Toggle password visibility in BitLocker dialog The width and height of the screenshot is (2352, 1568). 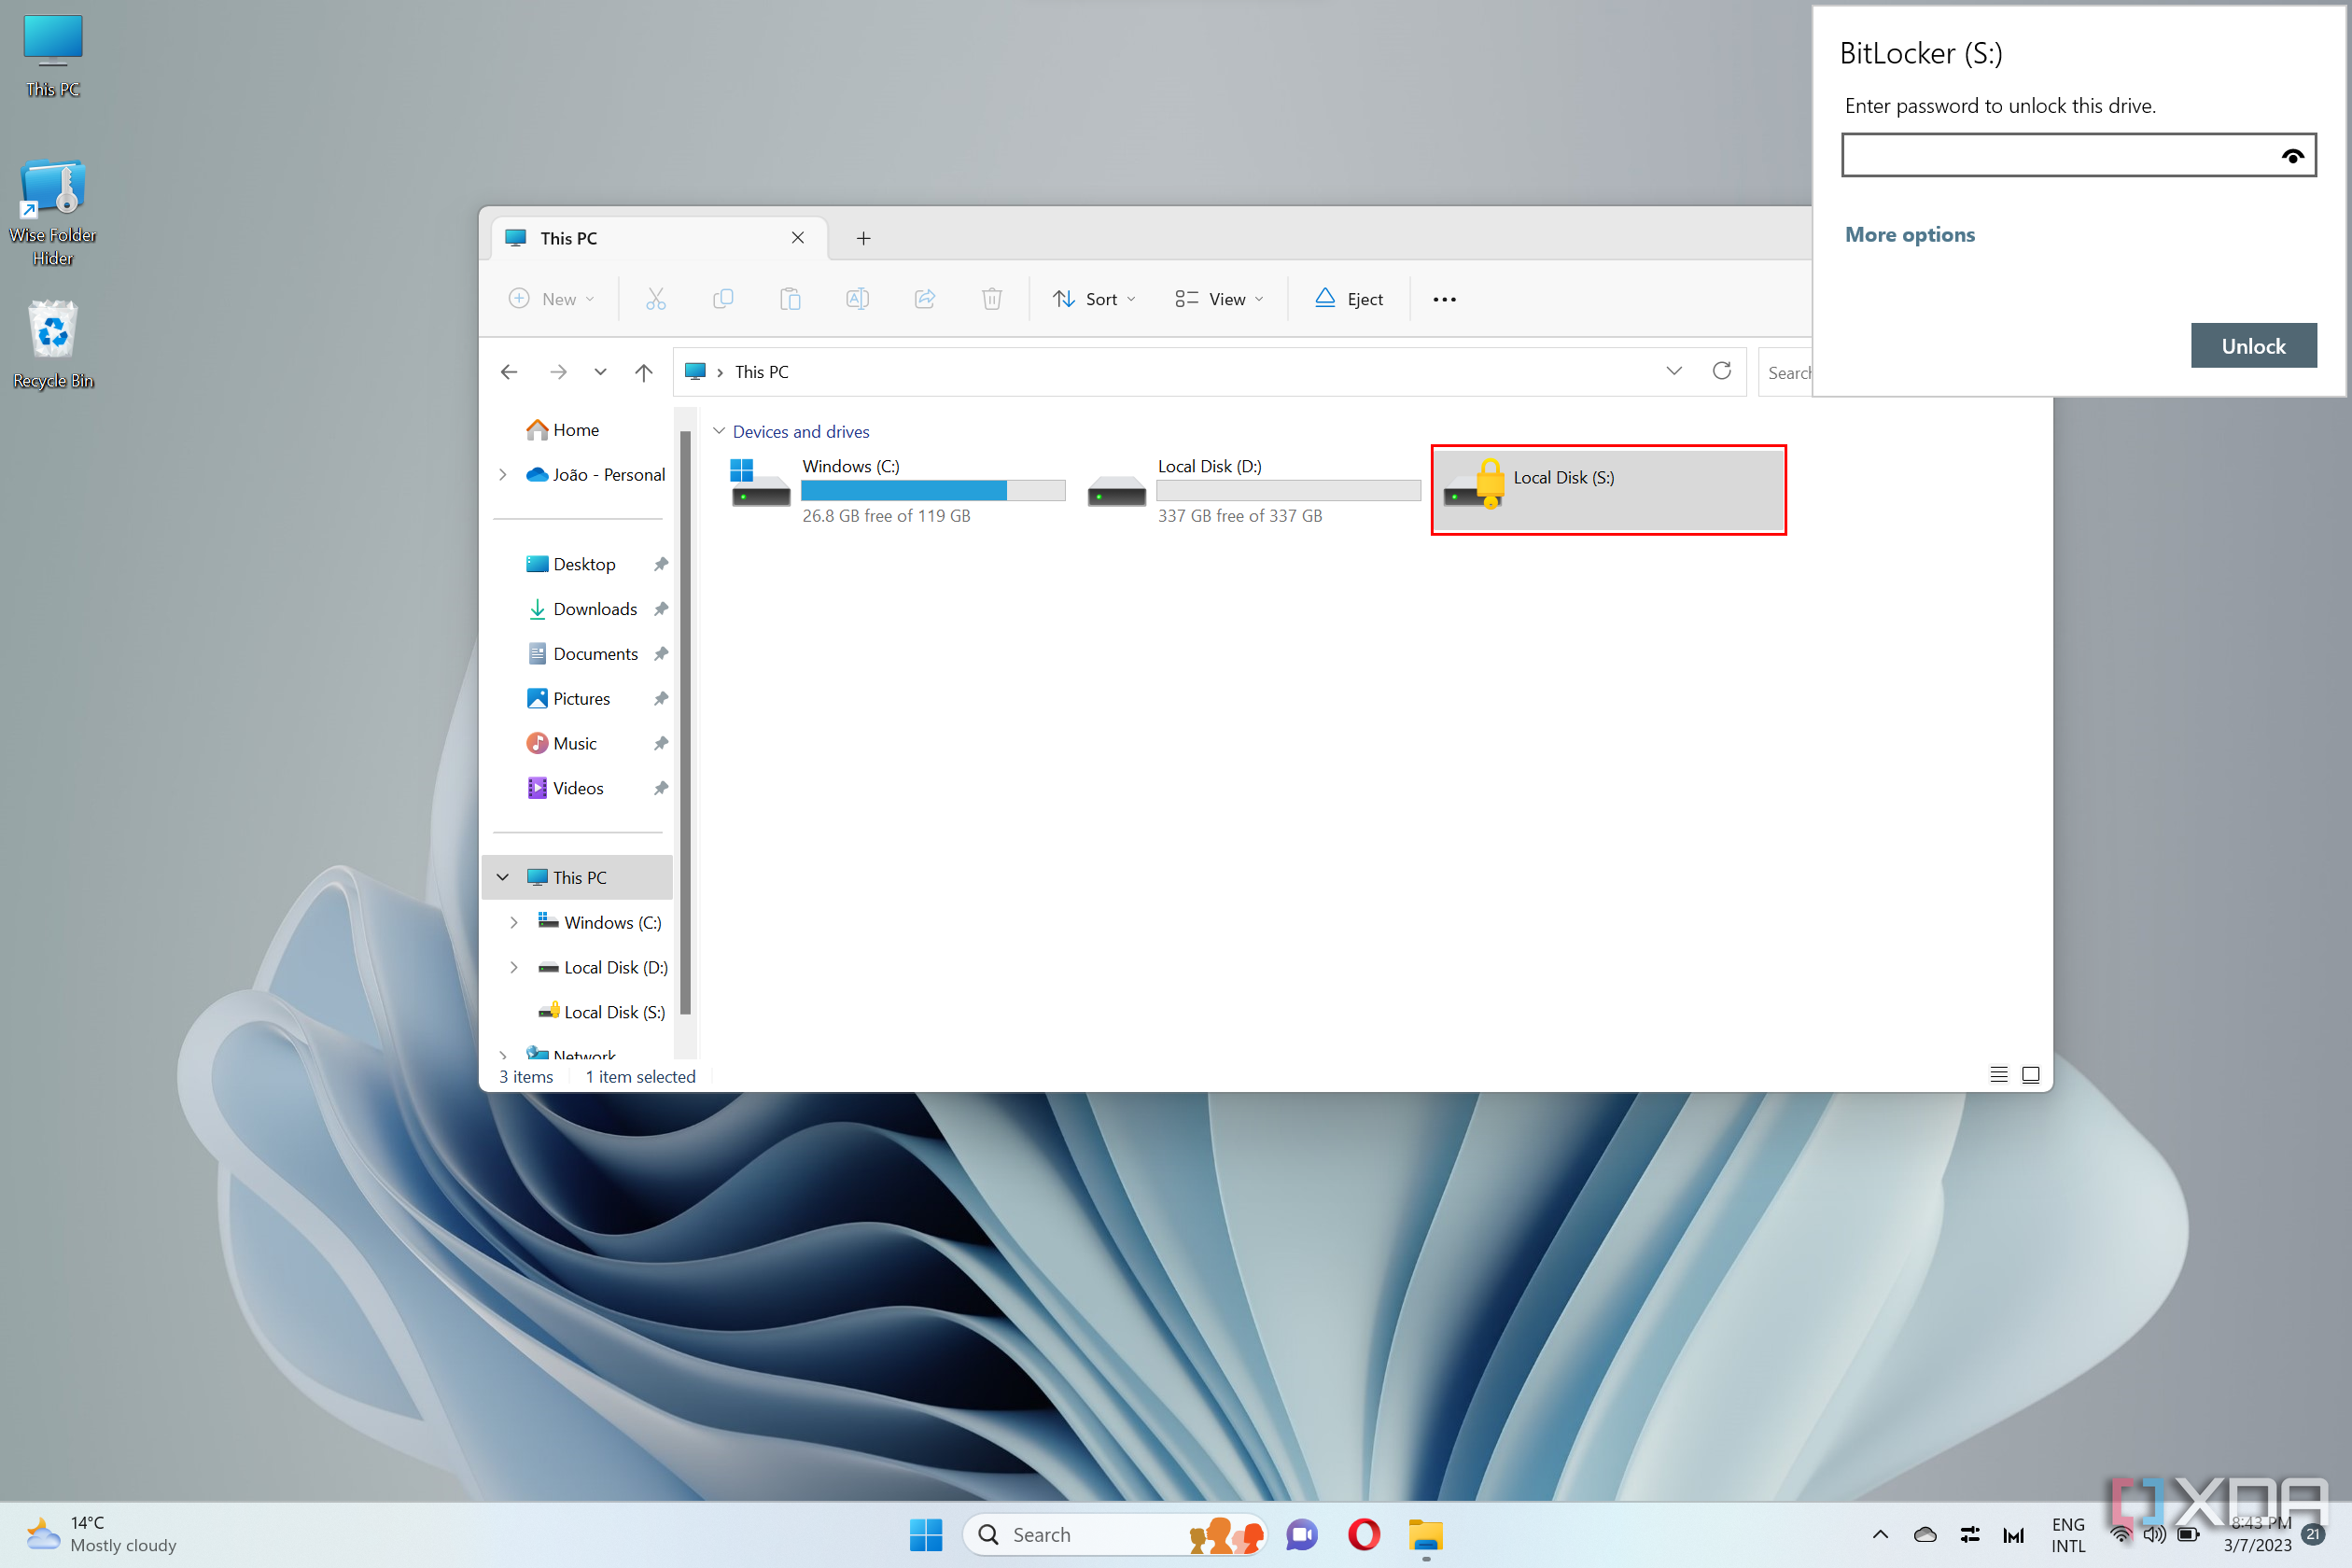pos(2292,156)
